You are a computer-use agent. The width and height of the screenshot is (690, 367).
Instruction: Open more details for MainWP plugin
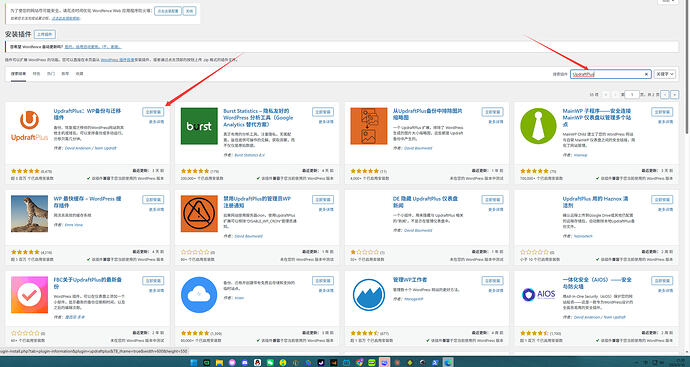[x=665, y=122]
